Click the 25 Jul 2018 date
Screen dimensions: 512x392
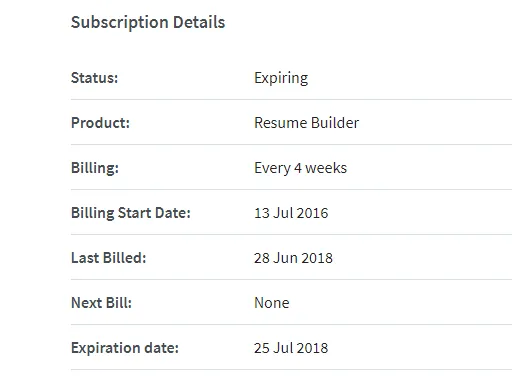[x=291, y=348]
